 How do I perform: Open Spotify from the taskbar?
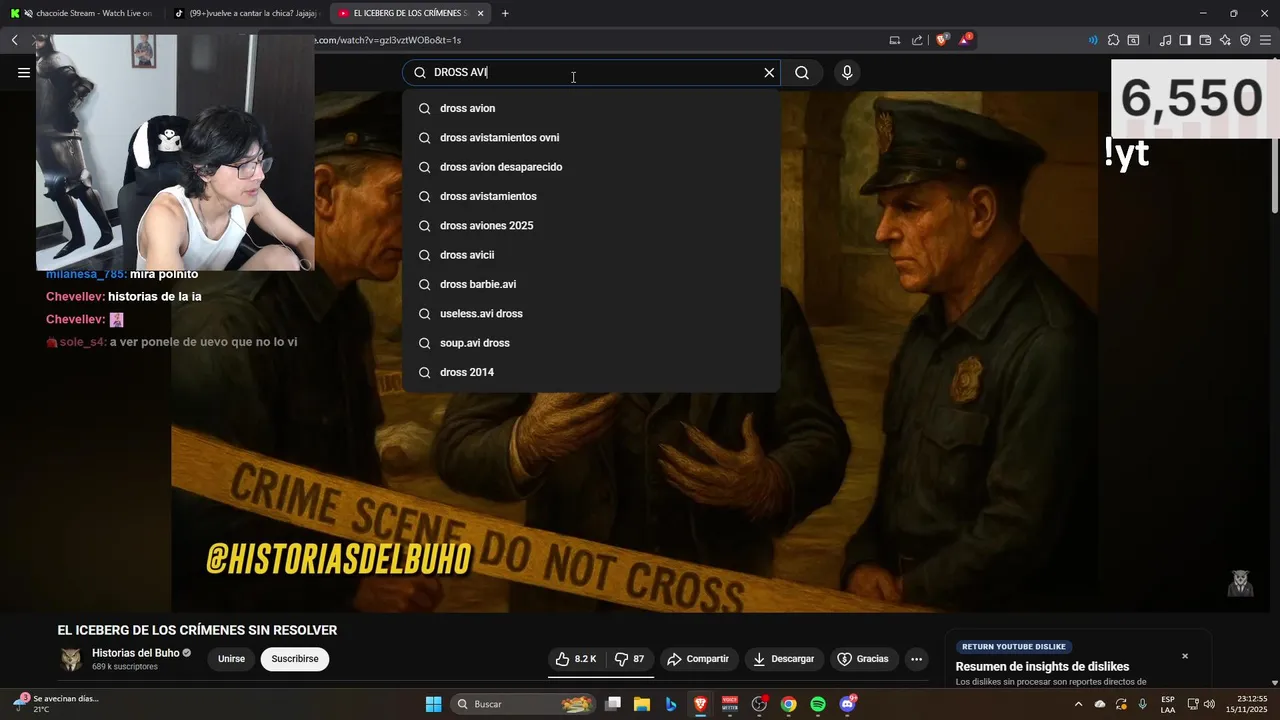pyautogui.click(x=818, y=704)
